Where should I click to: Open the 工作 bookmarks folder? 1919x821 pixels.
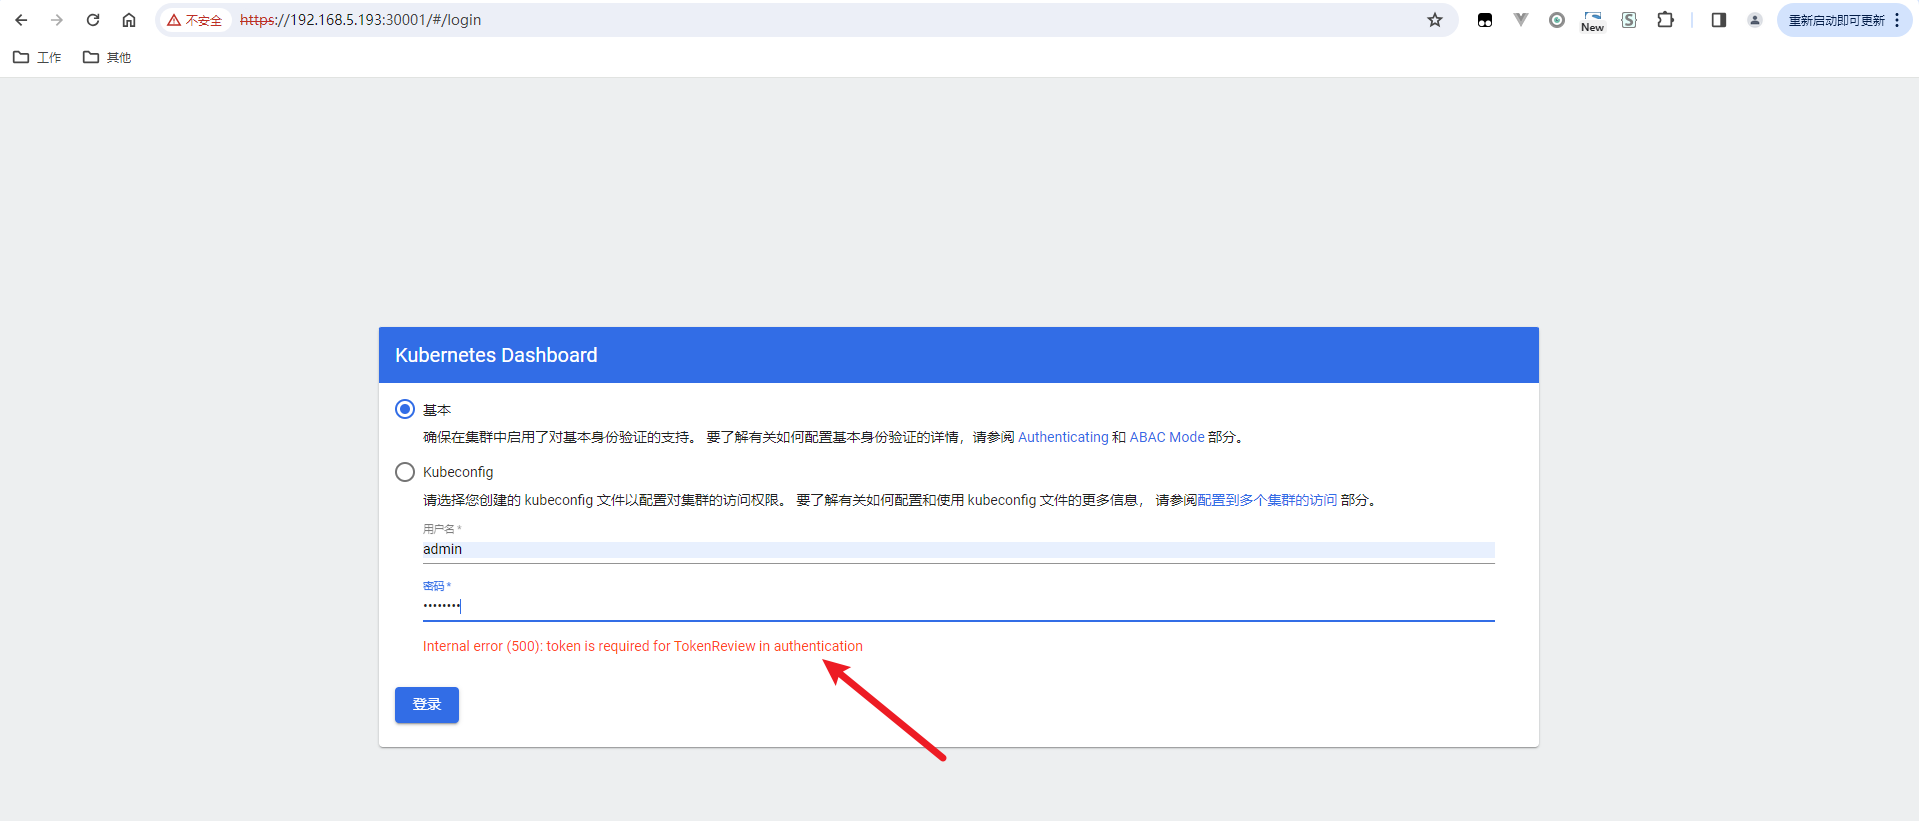coord(37,57)
